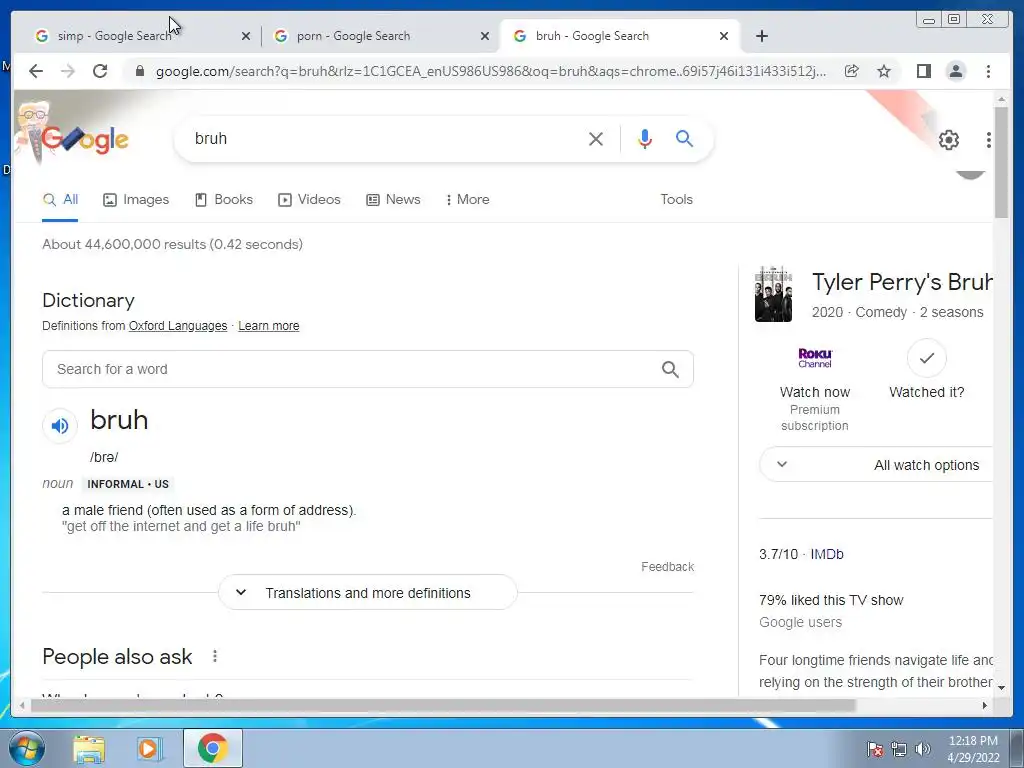Click Feedback link below definition
Viewport: 1024px width, 768px height.
click(x=667, y=567)
